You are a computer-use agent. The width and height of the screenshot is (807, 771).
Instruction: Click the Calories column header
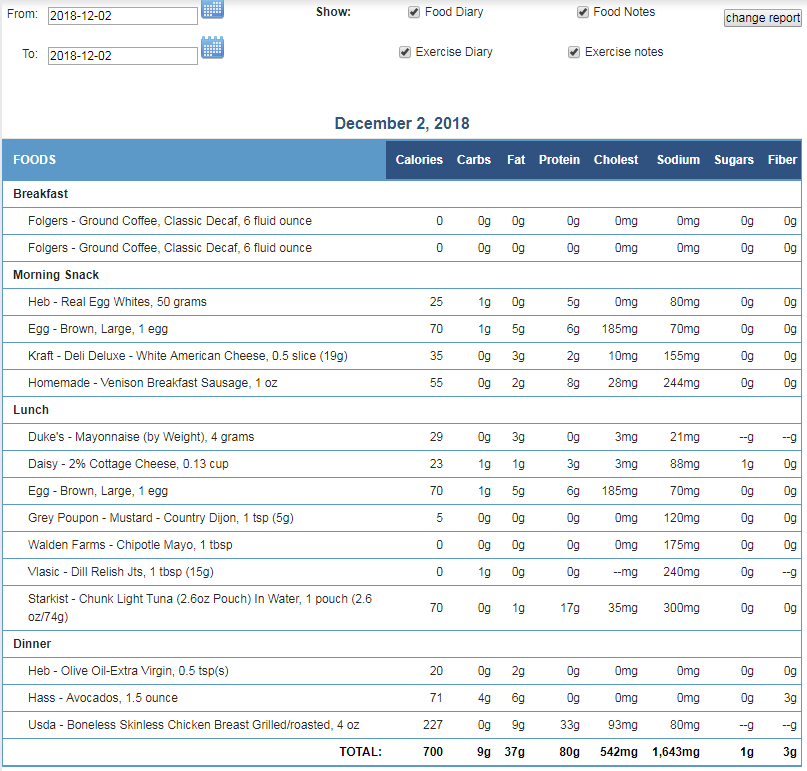click(419, 160)
